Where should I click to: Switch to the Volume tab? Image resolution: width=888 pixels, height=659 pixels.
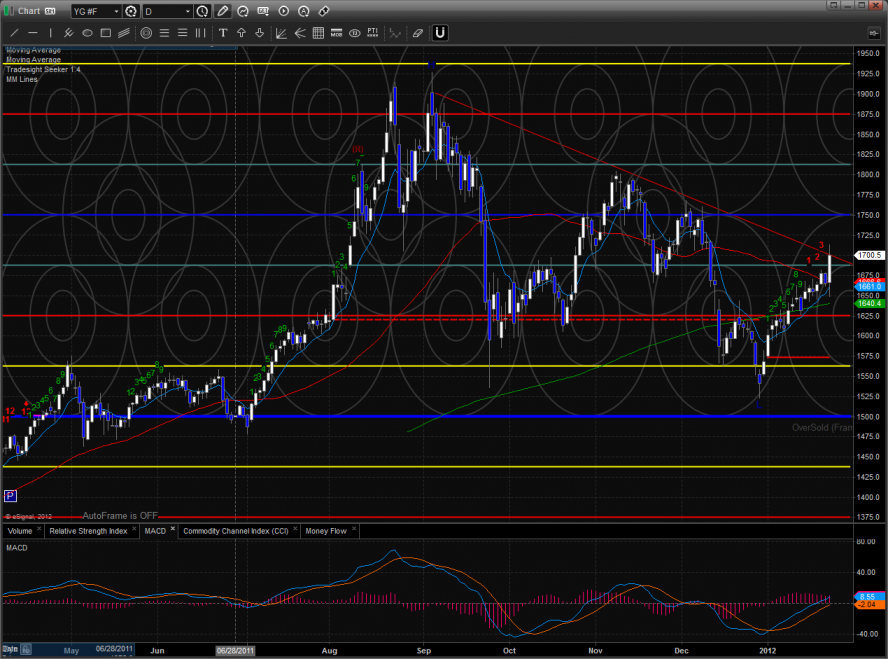[x=20, y=531]
